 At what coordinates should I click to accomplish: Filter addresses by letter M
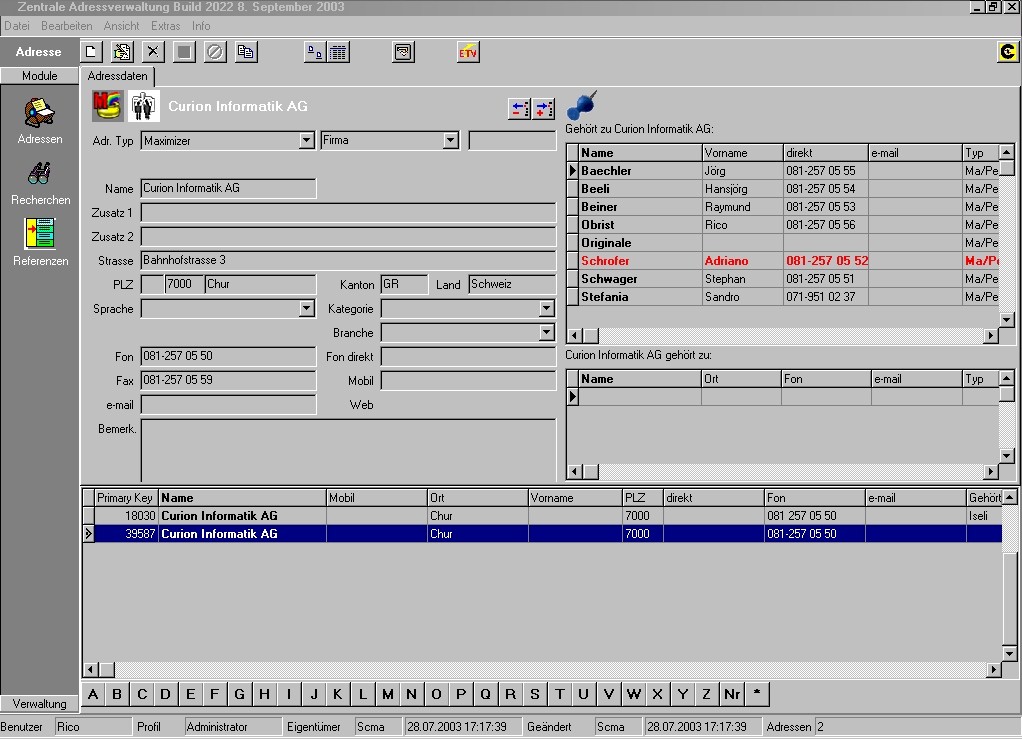[387, 694]
